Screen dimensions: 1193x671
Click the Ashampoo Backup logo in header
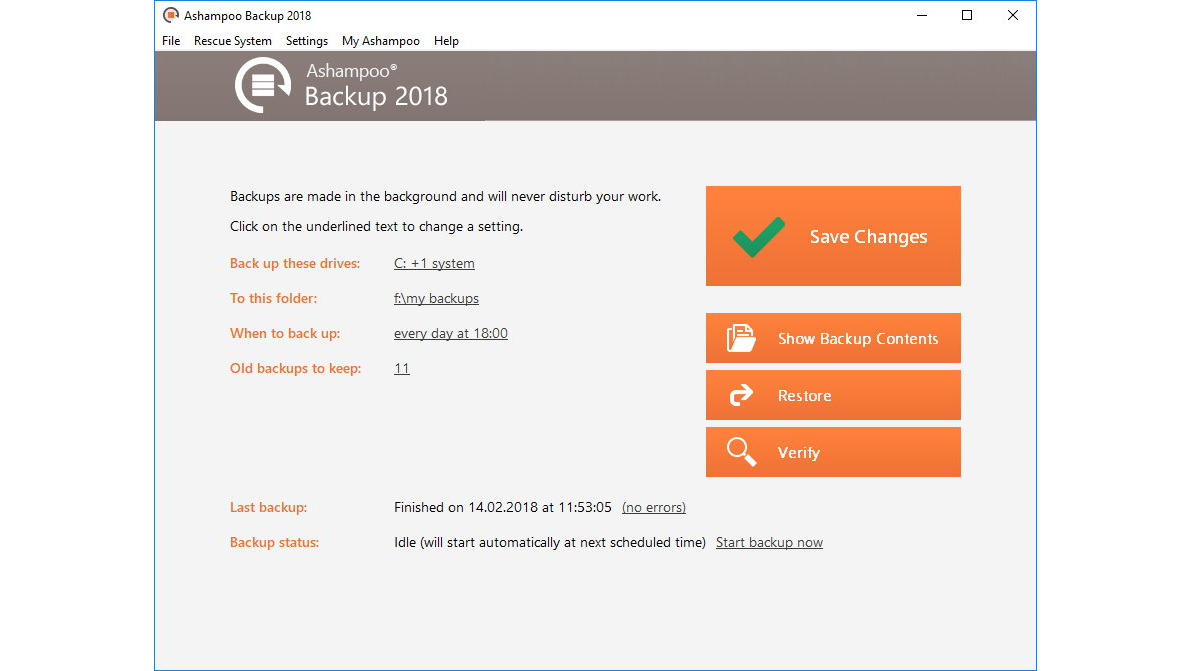(262, 85)
